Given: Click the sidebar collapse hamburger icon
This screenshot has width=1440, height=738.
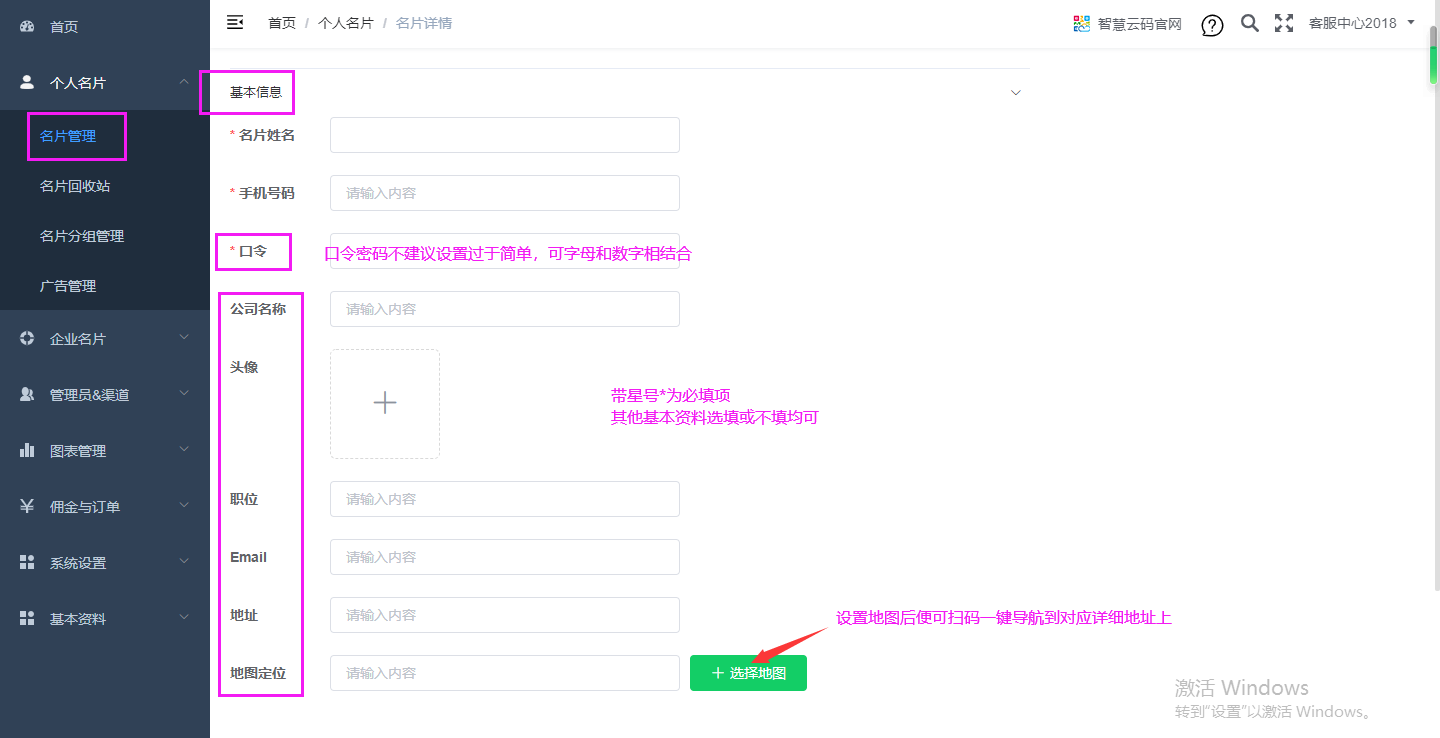Looking at the screenshot, I should (235, 22).
